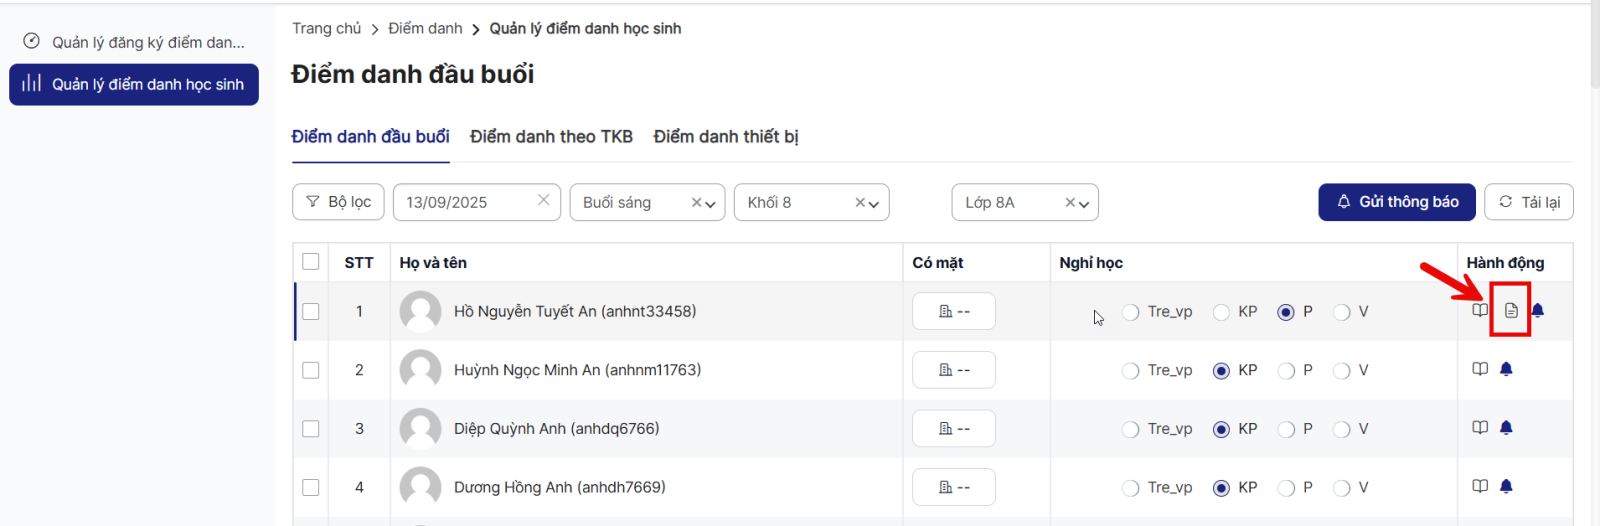Screen dimensions: 1600x526
Task: Click the avatar of Diệp Quỳnh Anh
Action: coord(420,429)
